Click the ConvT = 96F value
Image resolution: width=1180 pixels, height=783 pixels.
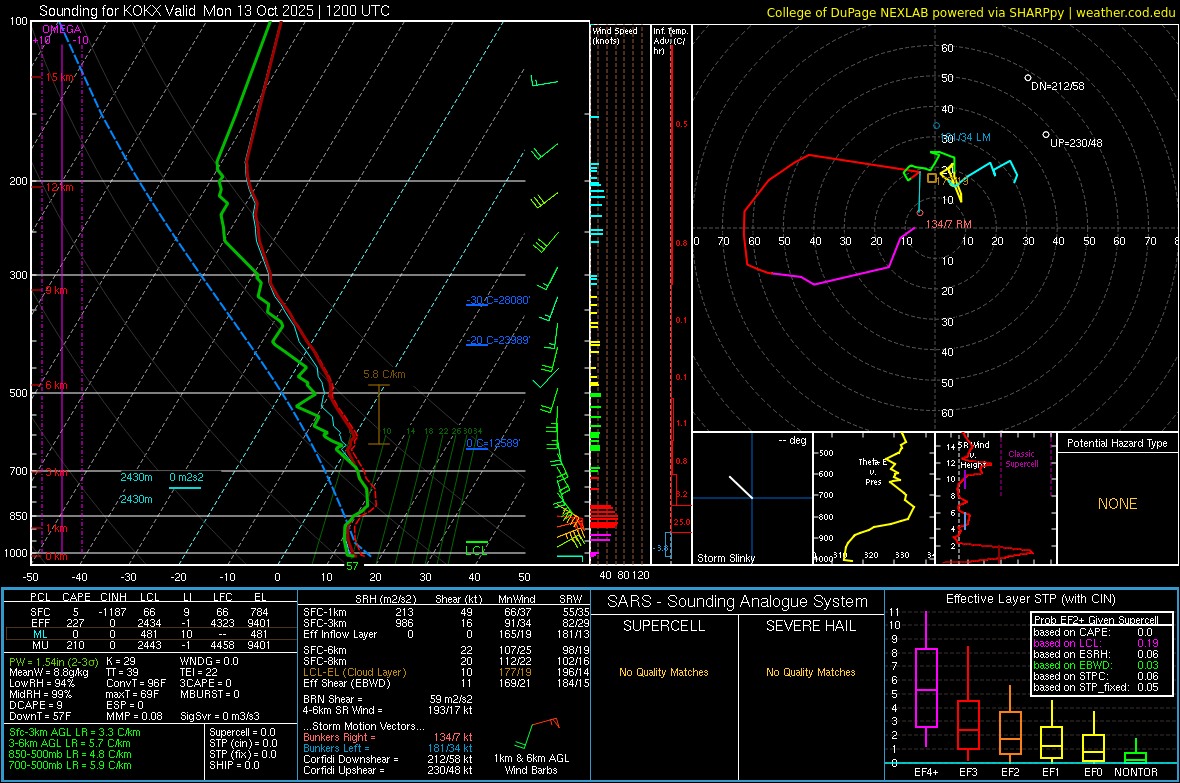(136, 684)
